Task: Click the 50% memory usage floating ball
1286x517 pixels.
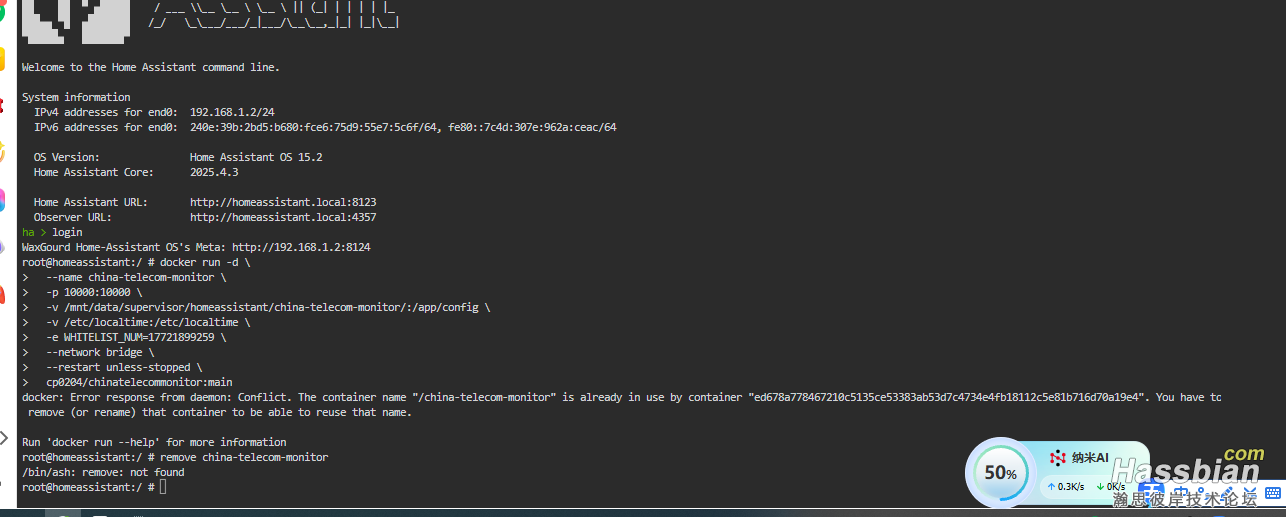Action: 1001,473
